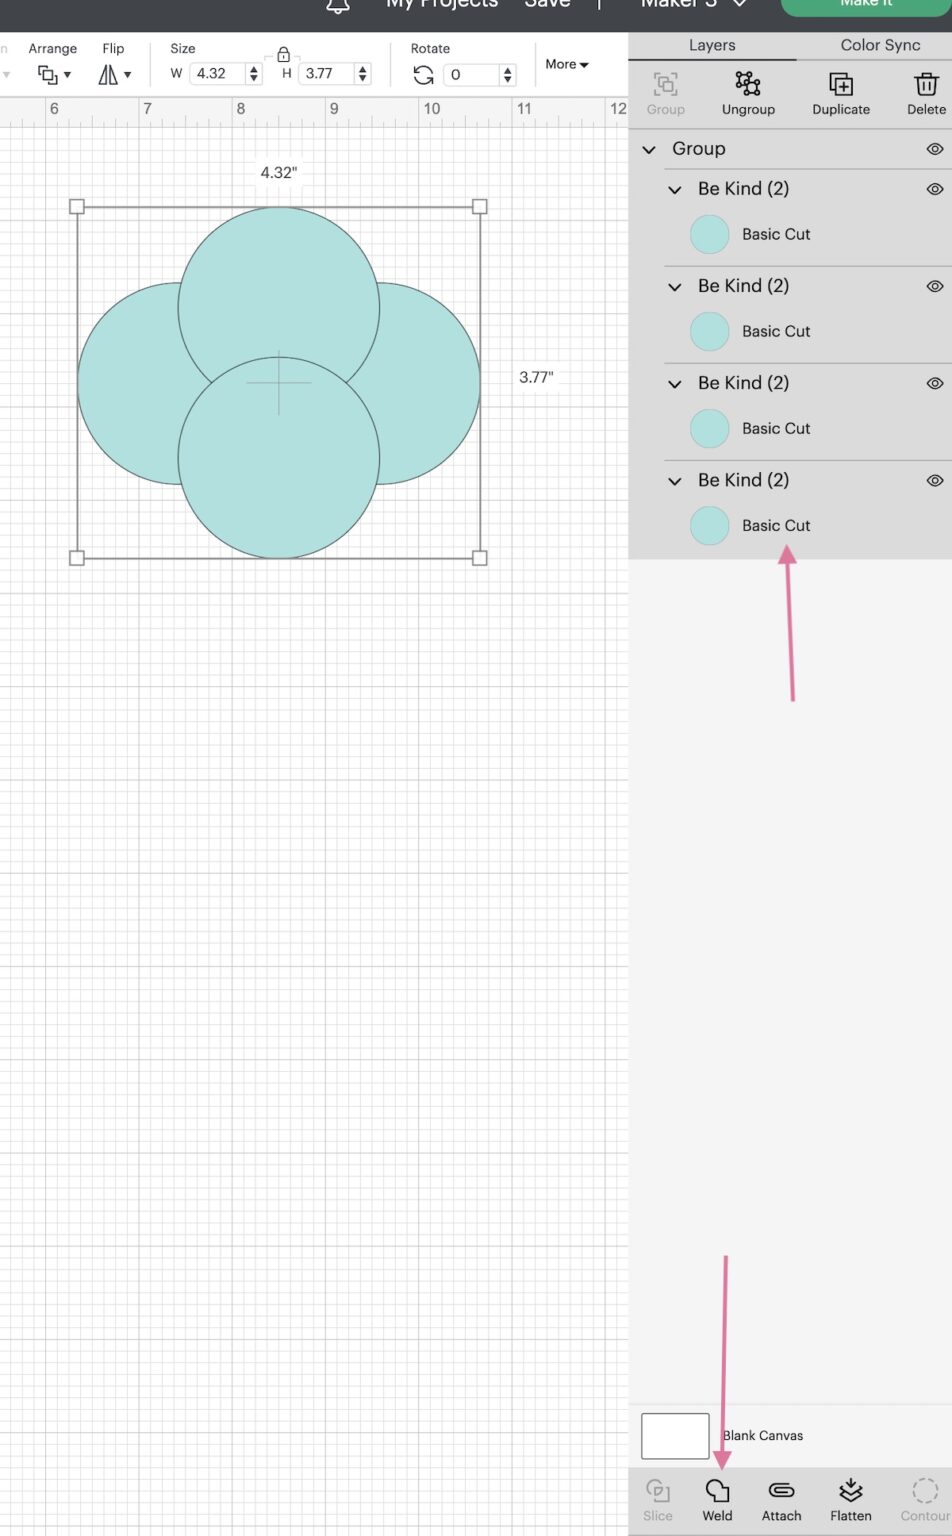Screen dimensions: 952x1536
Task: Select the Weld tool
Action: click(x=717, y=1498)
